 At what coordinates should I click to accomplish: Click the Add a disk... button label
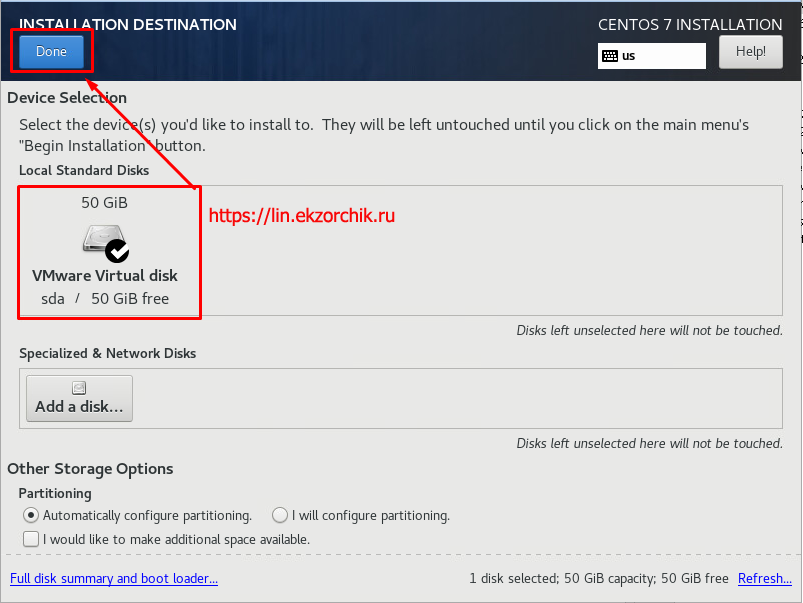point(79,407)
